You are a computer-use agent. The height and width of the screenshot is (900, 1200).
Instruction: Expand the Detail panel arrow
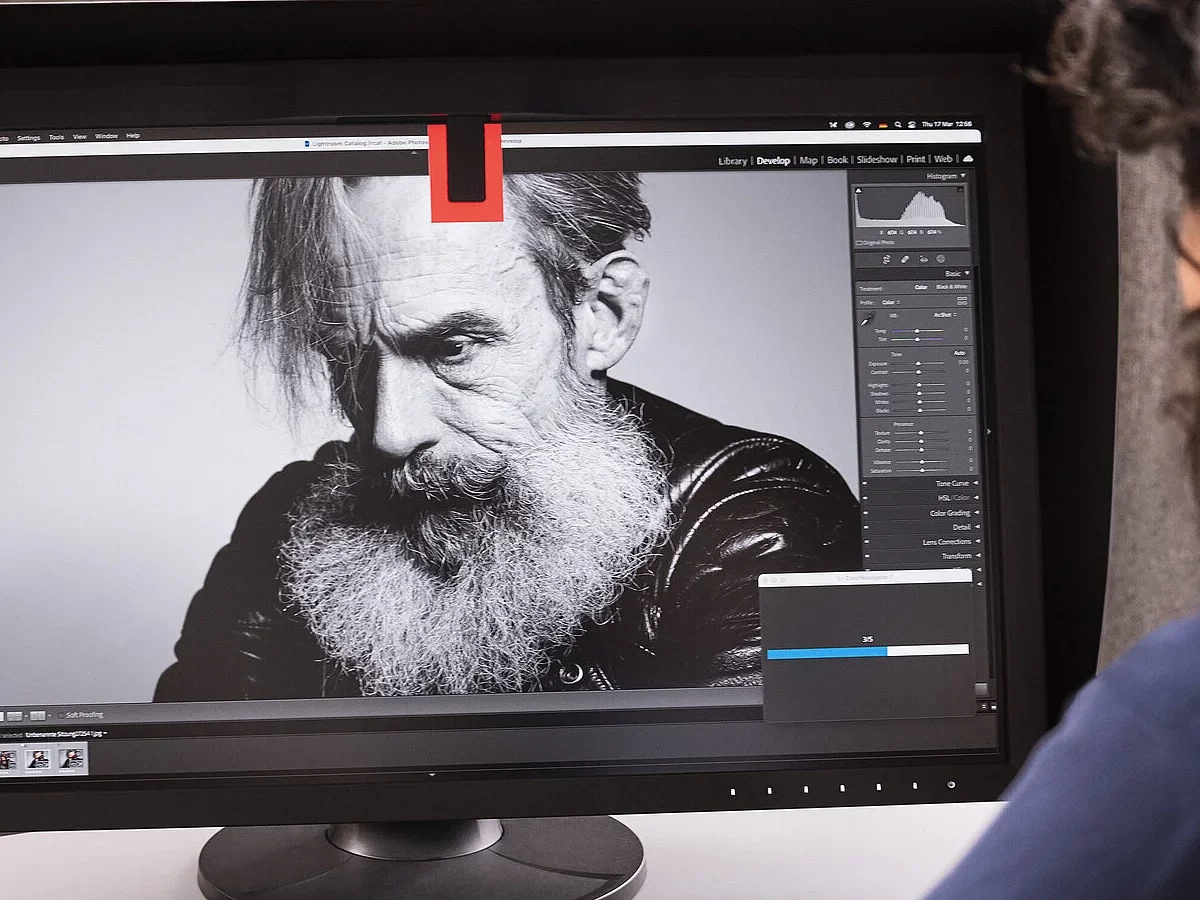point(977,527)
